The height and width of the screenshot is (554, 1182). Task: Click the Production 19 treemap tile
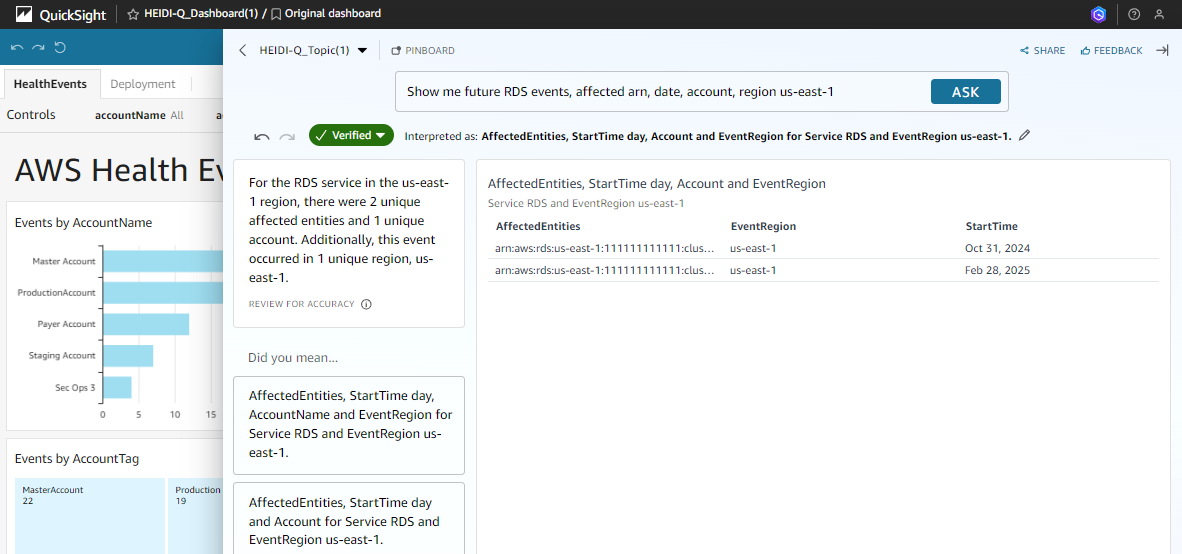coord(195,516)
